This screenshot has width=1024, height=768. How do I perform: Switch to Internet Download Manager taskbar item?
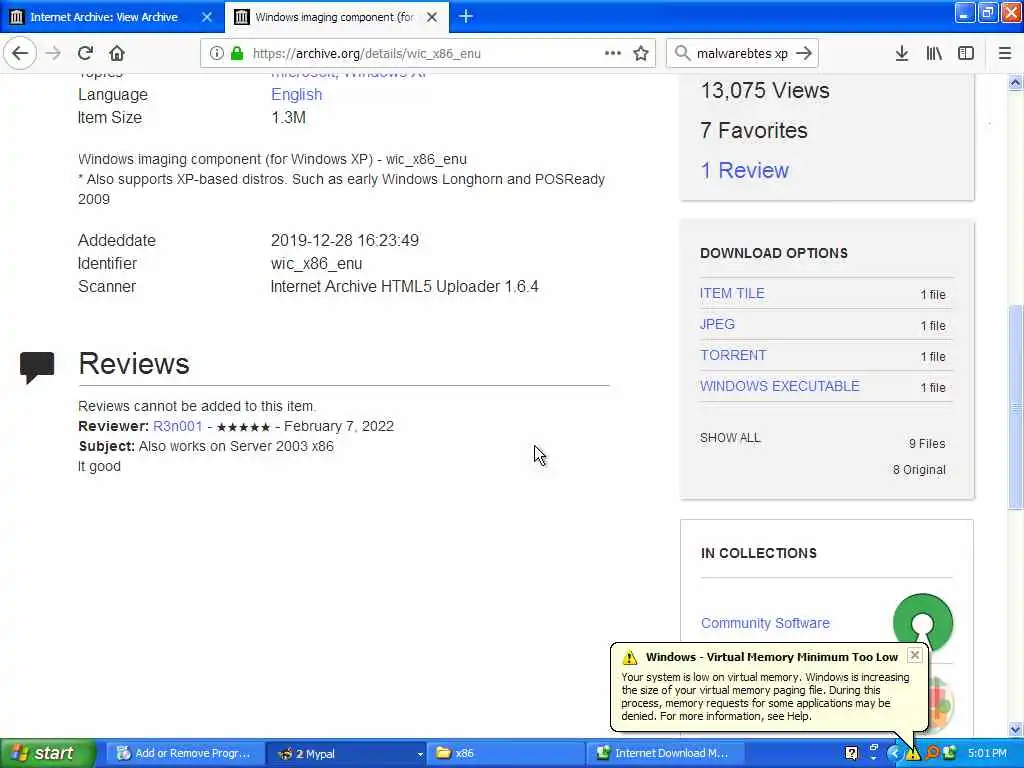tap(665, 753)
